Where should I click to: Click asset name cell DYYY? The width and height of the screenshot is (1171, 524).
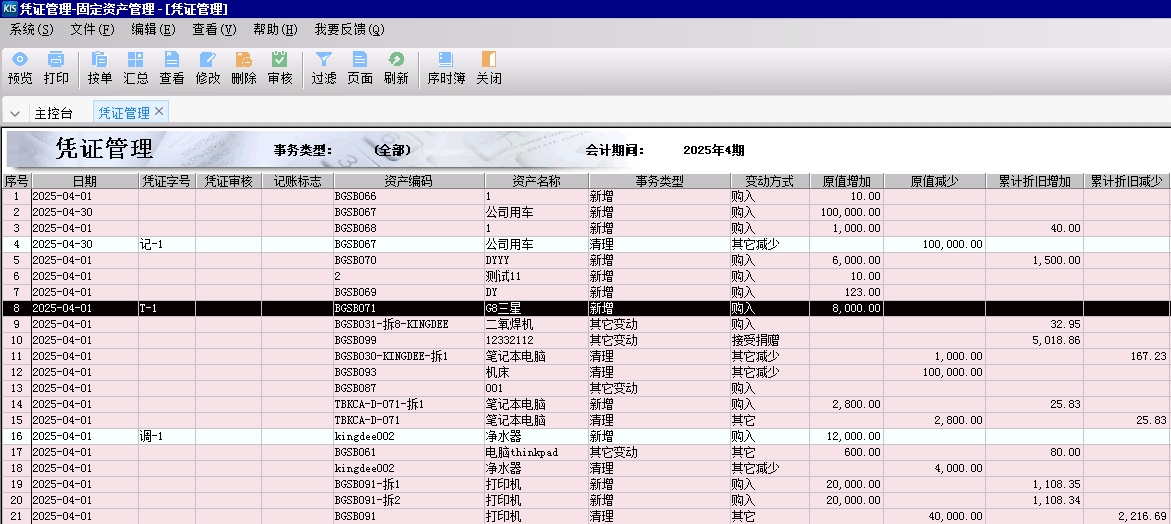[x=536, y=261]
